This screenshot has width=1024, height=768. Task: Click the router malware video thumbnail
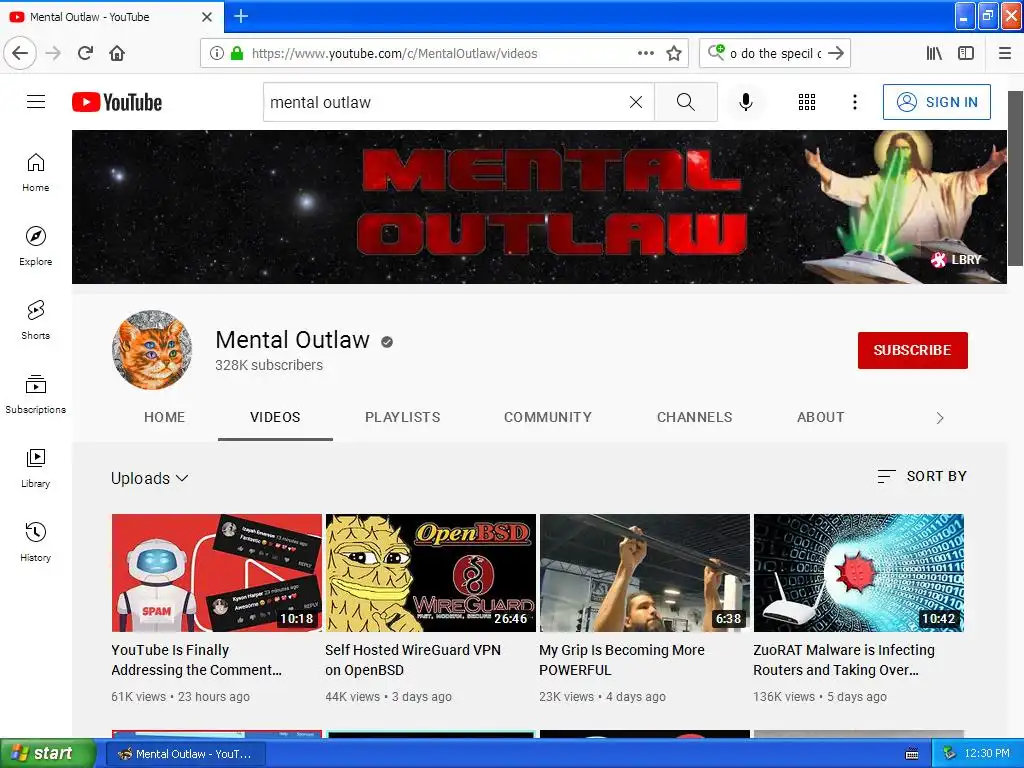(x=859, y=573)
